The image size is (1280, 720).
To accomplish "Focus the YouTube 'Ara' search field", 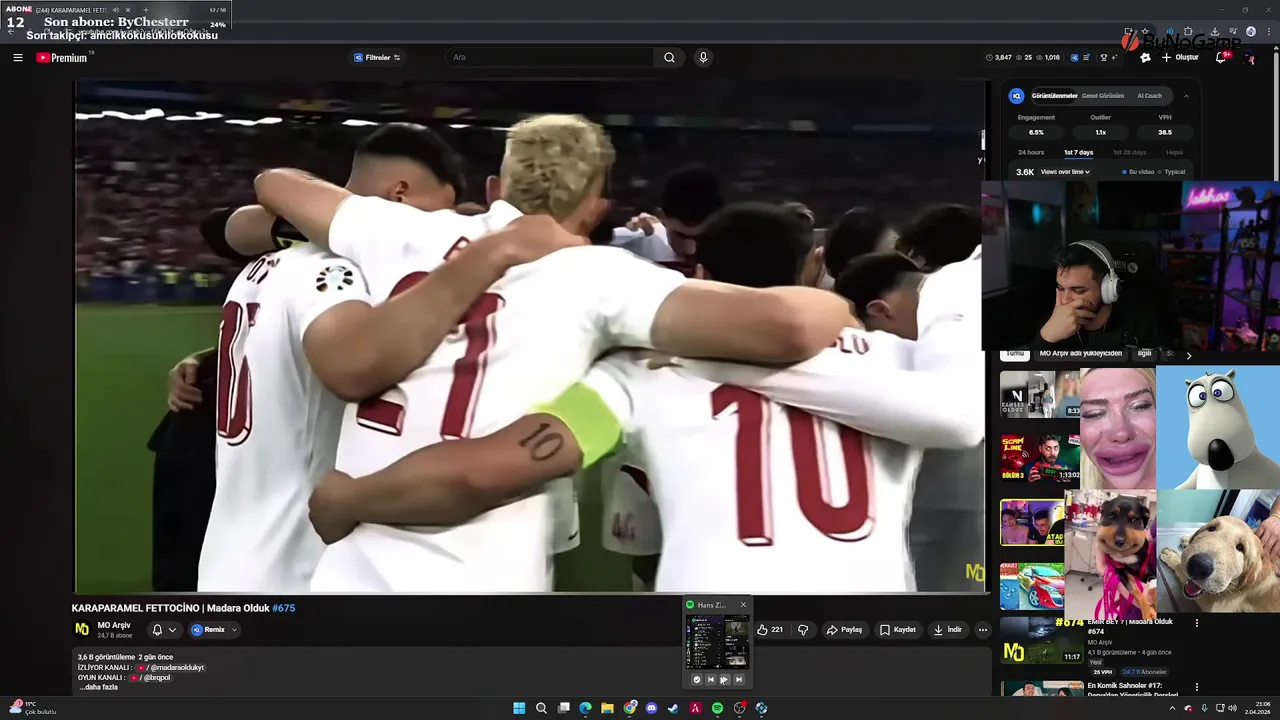I will [x=551, y=58].
